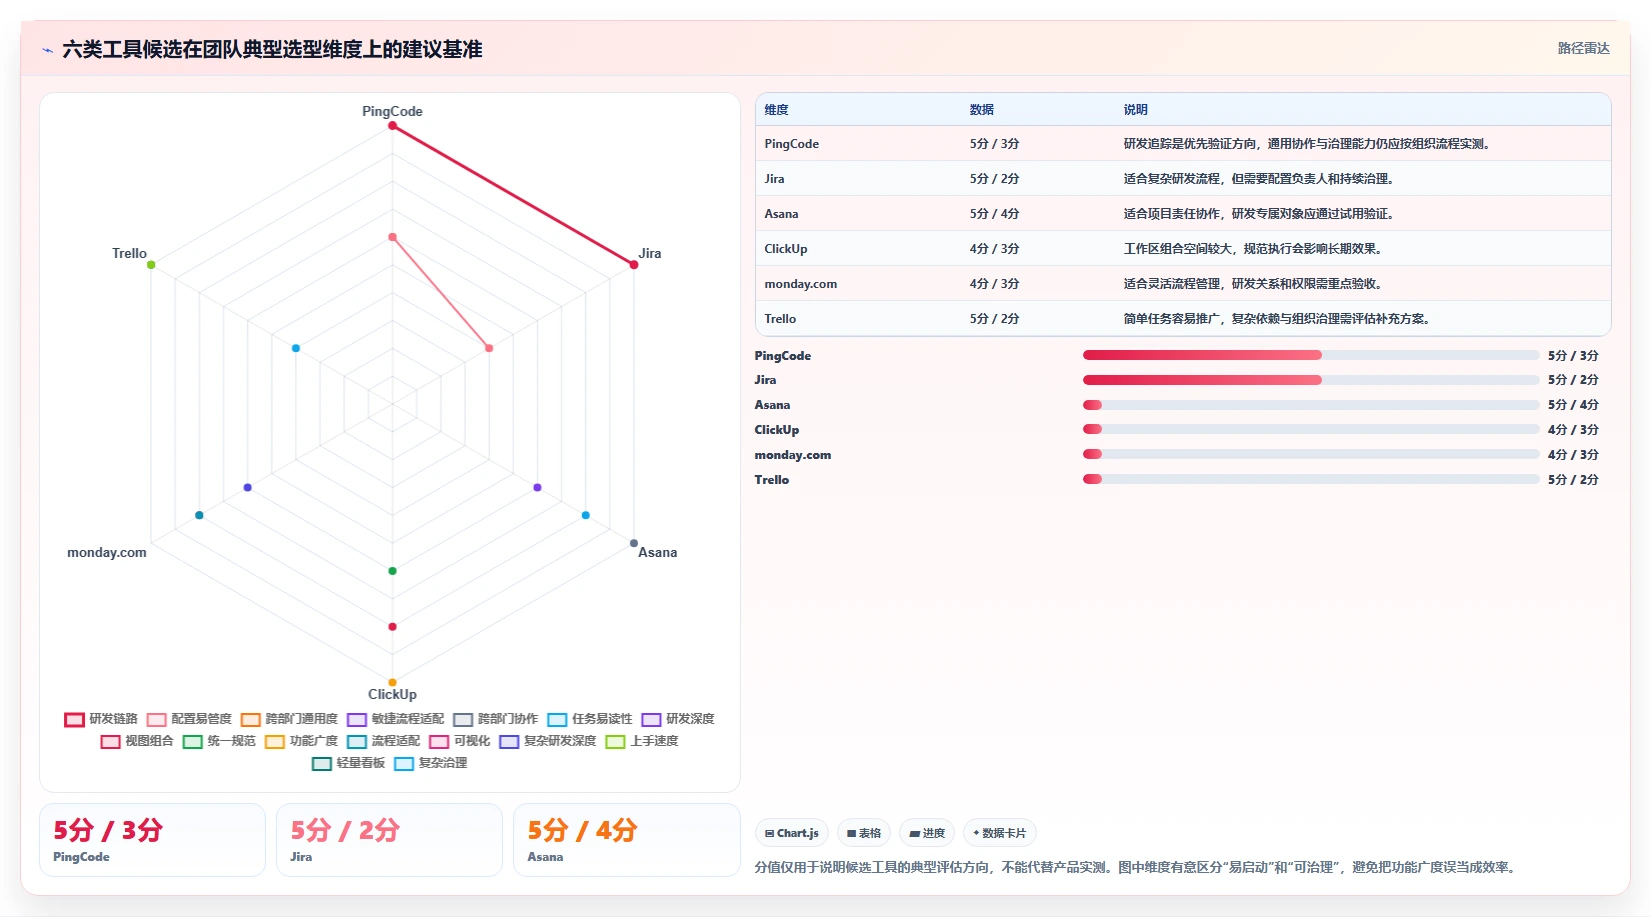The width and height of the screenshot is (1651, 917).
Task: Click the 功能广度 orange legend swatch
Action: coord(275,741)
